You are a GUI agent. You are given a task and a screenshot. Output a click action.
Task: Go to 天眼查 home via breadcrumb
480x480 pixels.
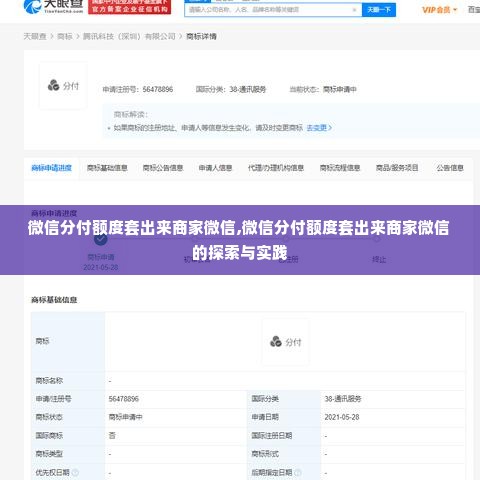pyautogui.click(x=35, y=36)
